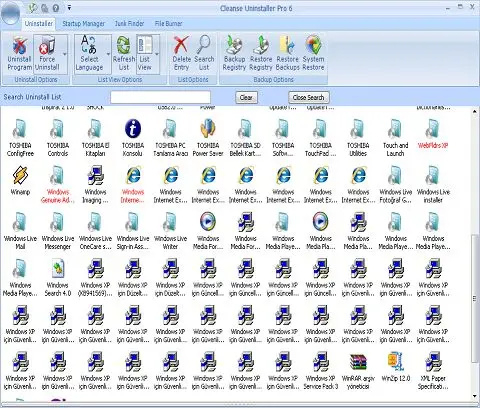Select the TOSHIBA PC Tanılama Aracı entry
This screenshot has width=480, height=408.
pos(170,138)
